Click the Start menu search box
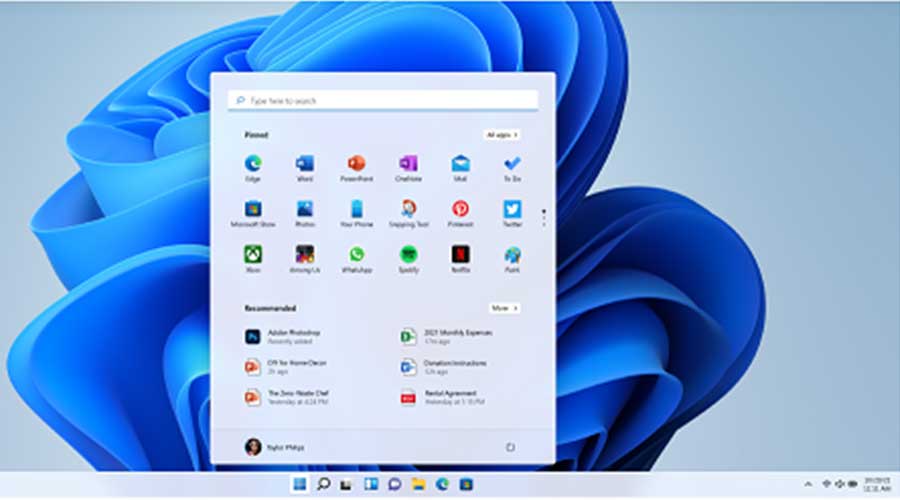Screen dimensions: 900x500 coord(383,100)
